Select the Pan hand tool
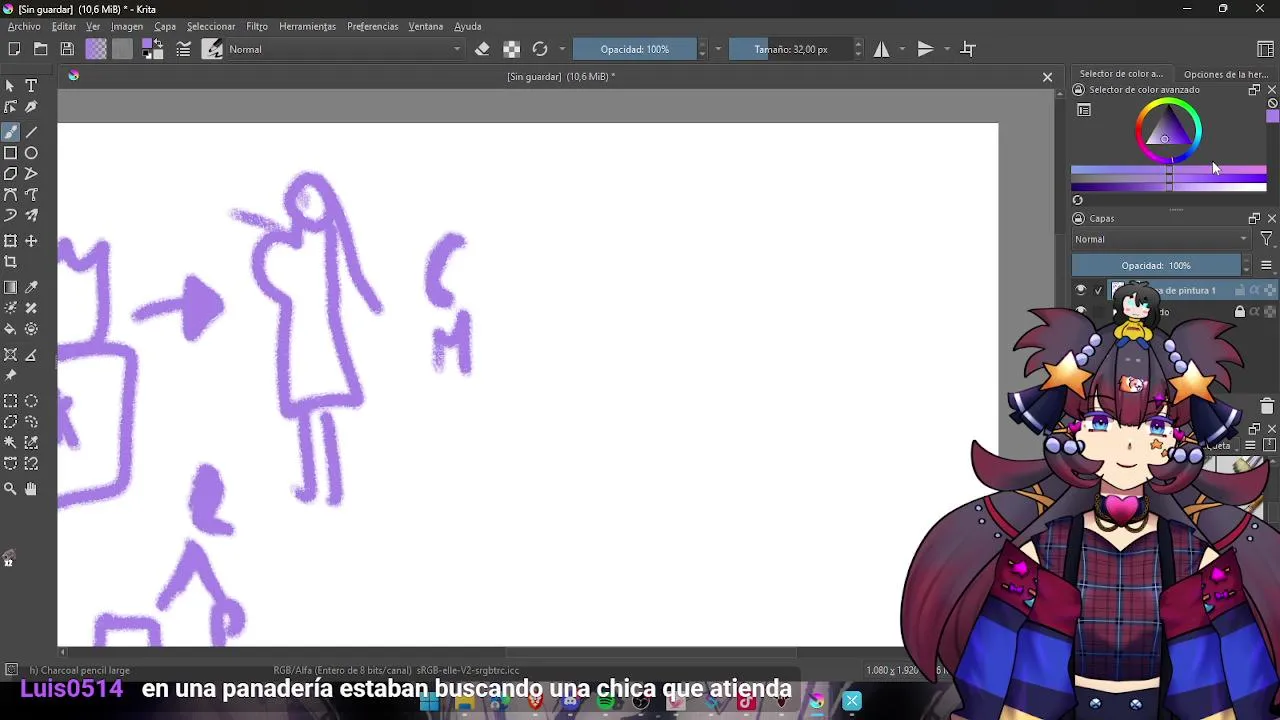Viewport: 1280px width, 720px height. 31,489
